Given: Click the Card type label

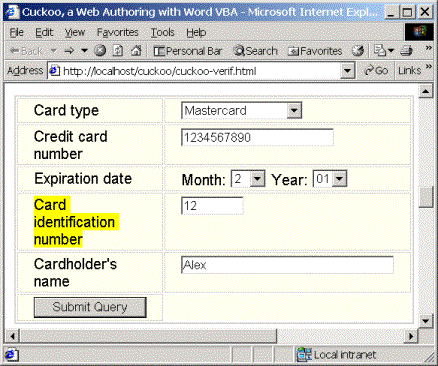Looking at the screenshot, I should coord(66,111).
